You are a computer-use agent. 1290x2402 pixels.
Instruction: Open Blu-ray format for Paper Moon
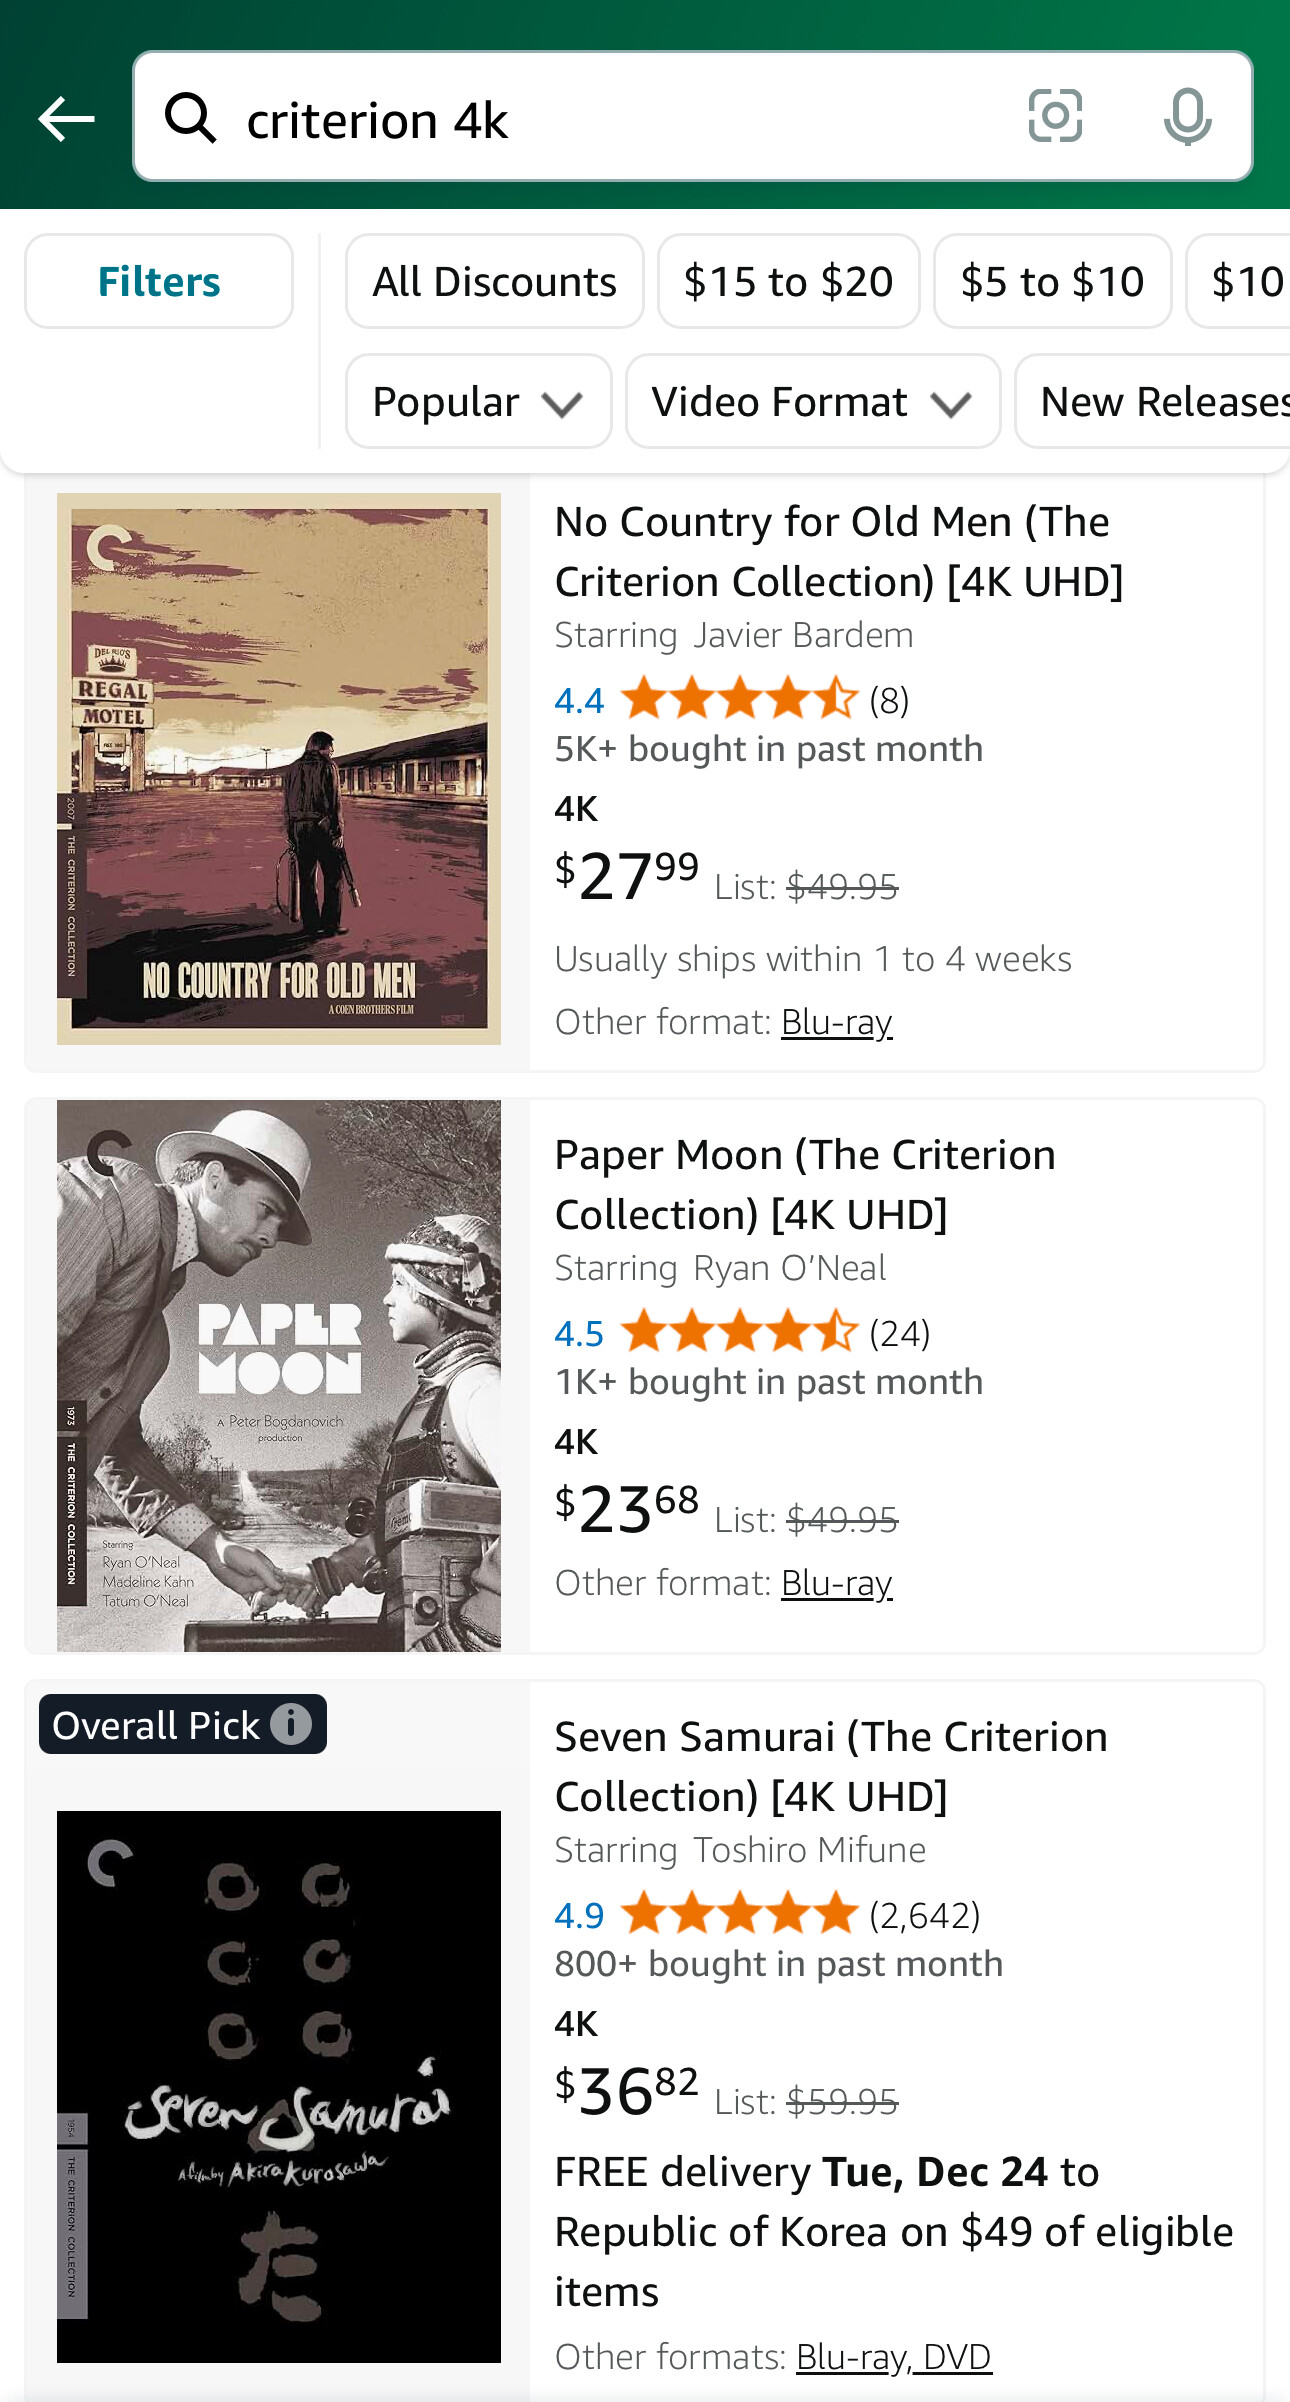836,1583
